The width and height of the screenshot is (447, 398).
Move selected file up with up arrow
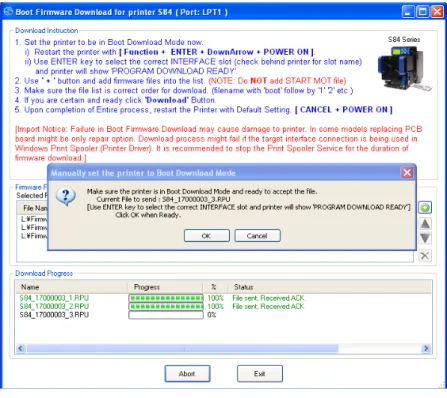pyautogui.click(x=425, y=223)
